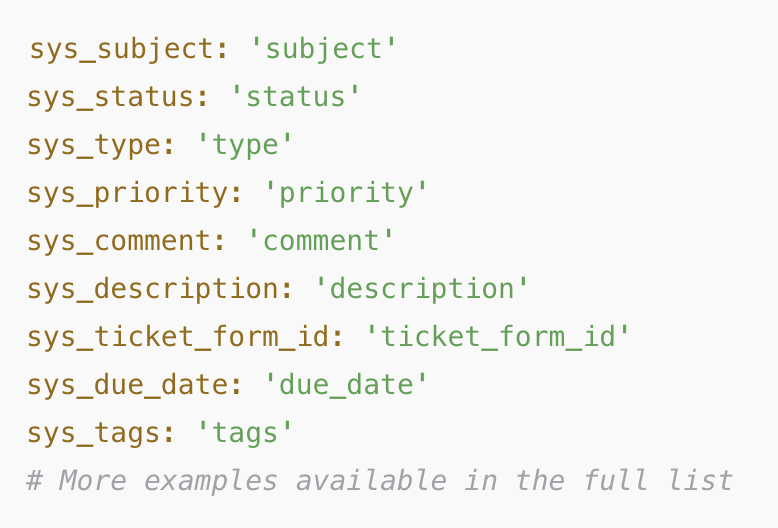Click the sys_description key
The height and width of the screenshot is (528, 778).
(x=153, y=289)
